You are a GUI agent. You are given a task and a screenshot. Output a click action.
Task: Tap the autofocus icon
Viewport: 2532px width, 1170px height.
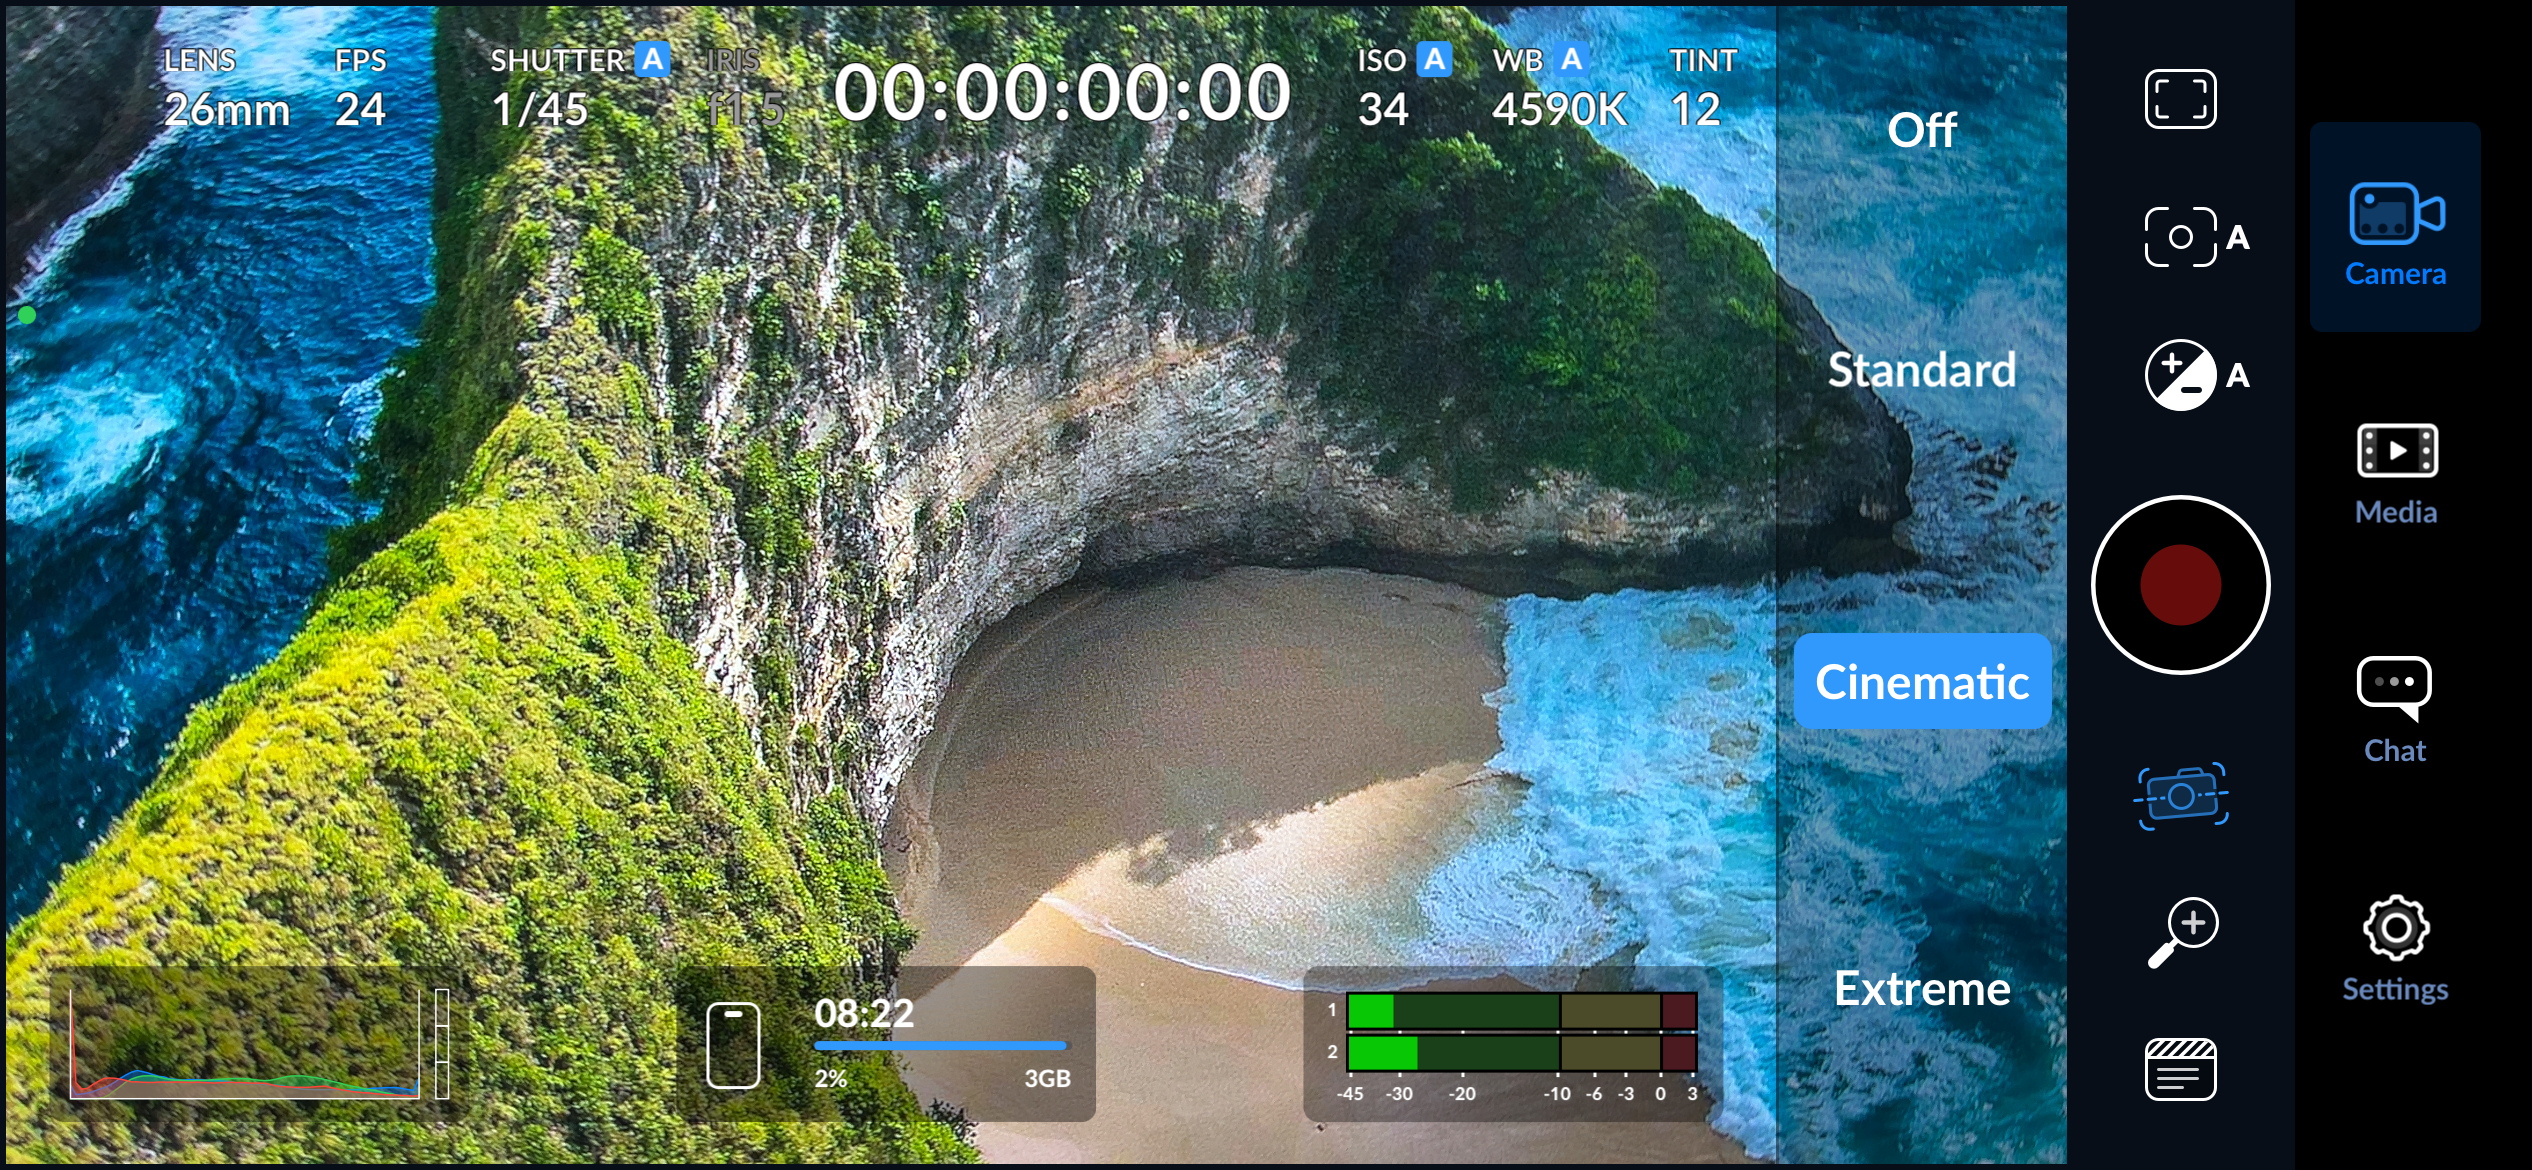[2182, 237]
